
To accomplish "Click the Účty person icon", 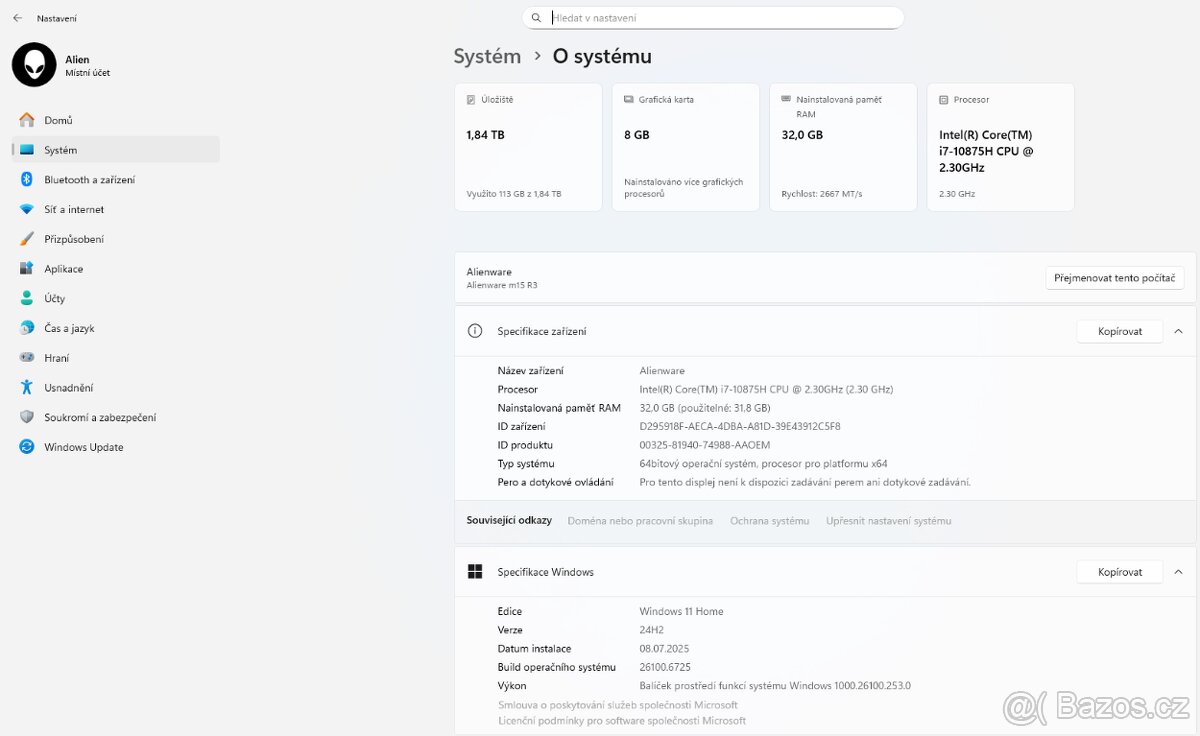I will pos(27,299).
